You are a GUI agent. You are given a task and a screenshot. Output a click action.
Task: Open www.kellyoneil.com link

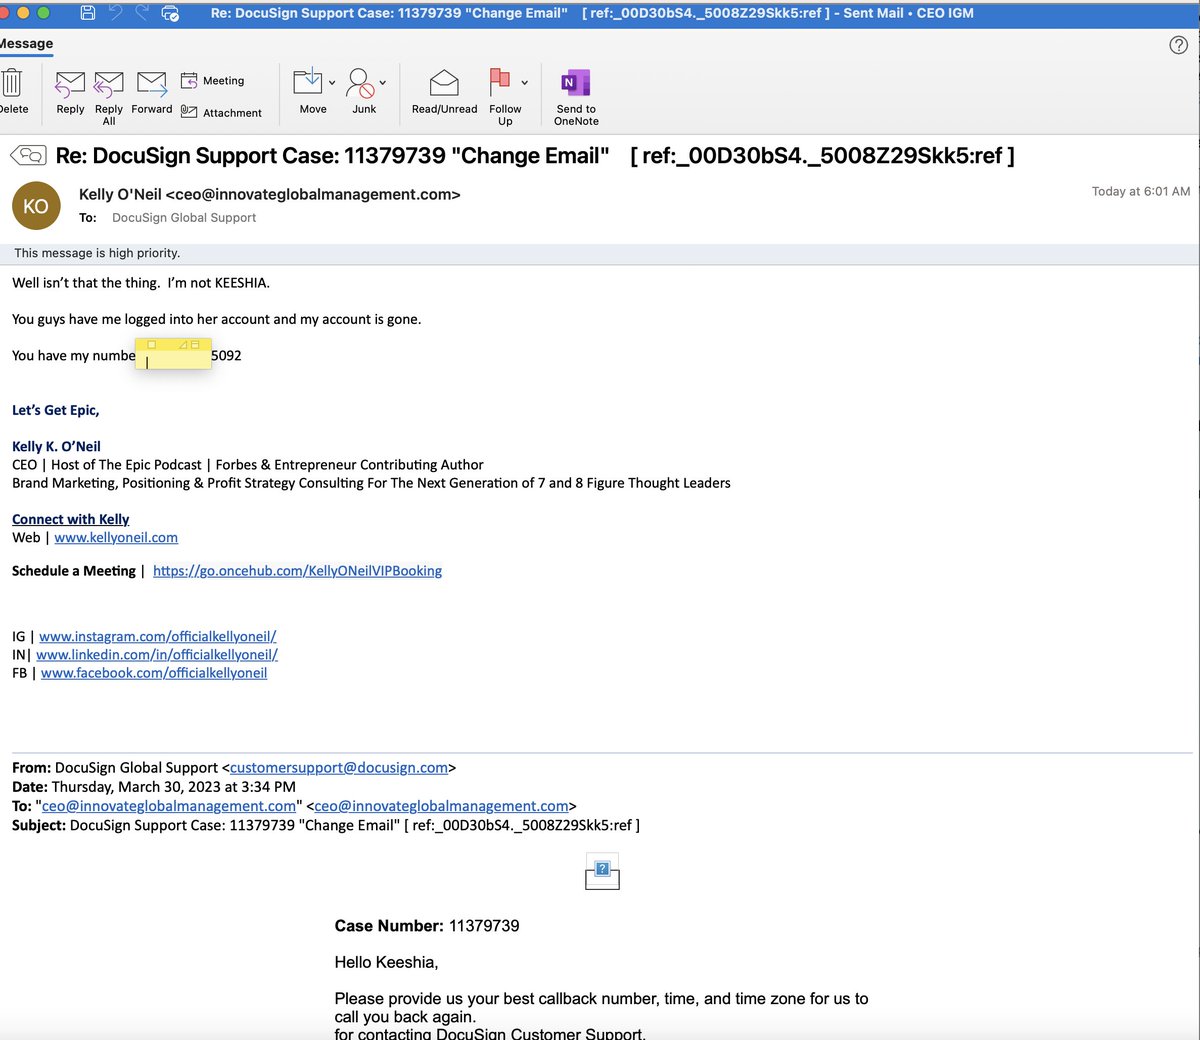click(x=116, y=537)
